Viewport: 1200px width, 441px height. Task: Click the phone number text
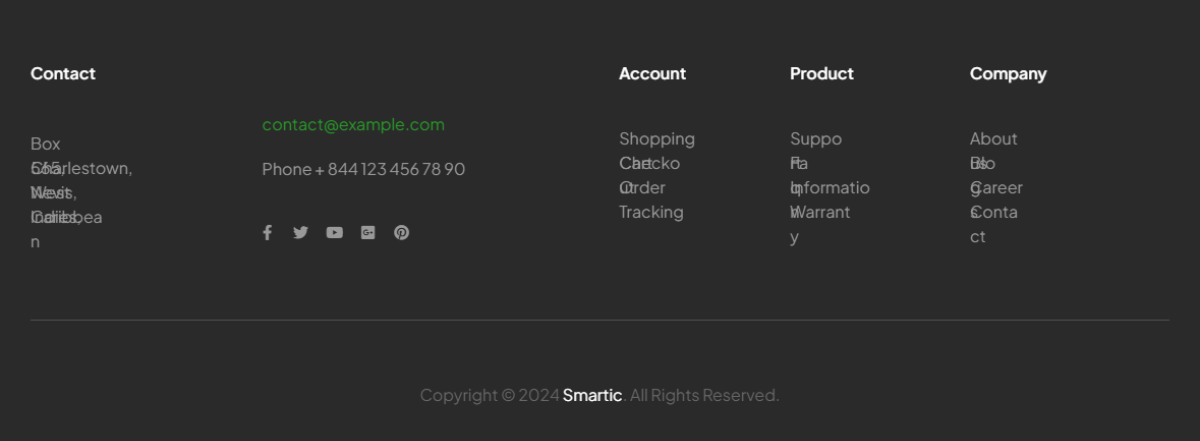[x=363, y=169]
